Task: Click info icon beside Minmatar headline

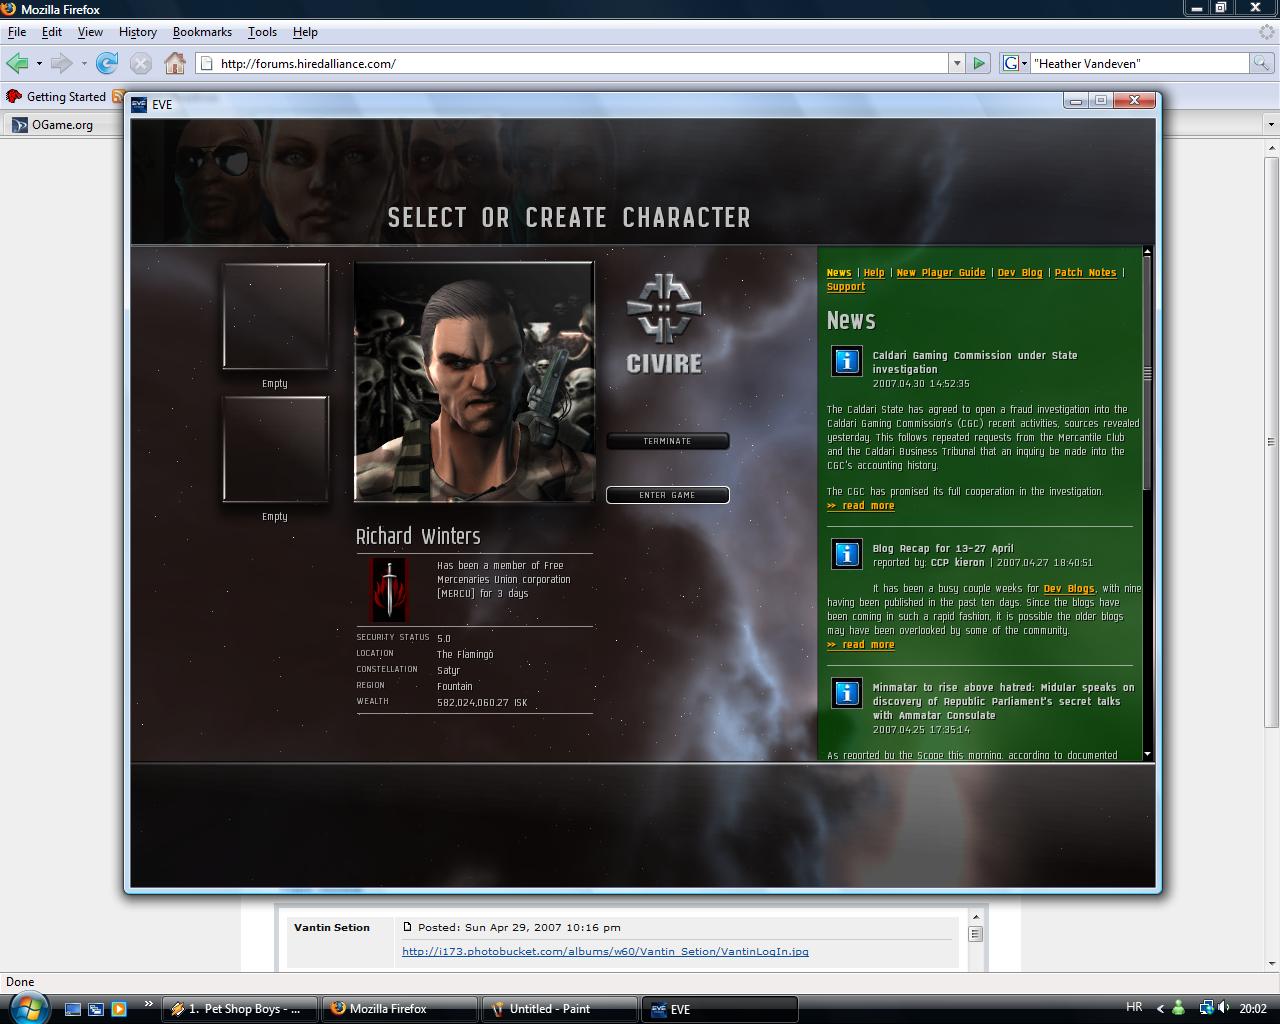Action: click(847, 693)
